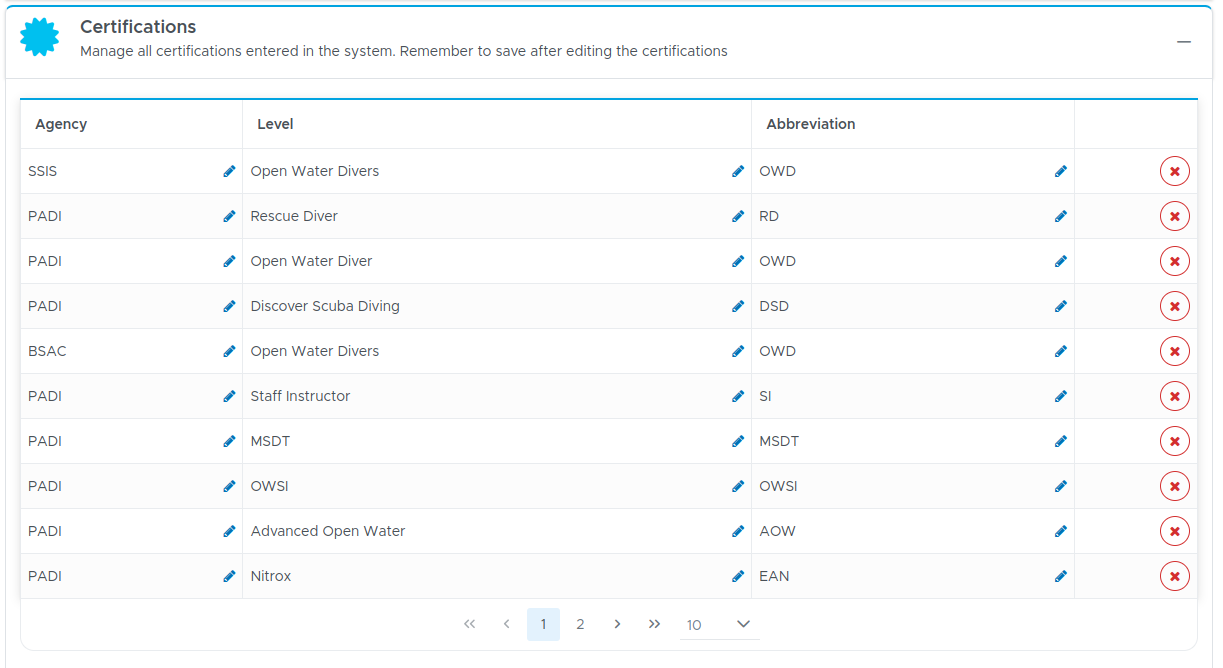This screenshot has width=1223, height=668.
Task: Delete the Nitrox certification
Action: (1175, 576)
